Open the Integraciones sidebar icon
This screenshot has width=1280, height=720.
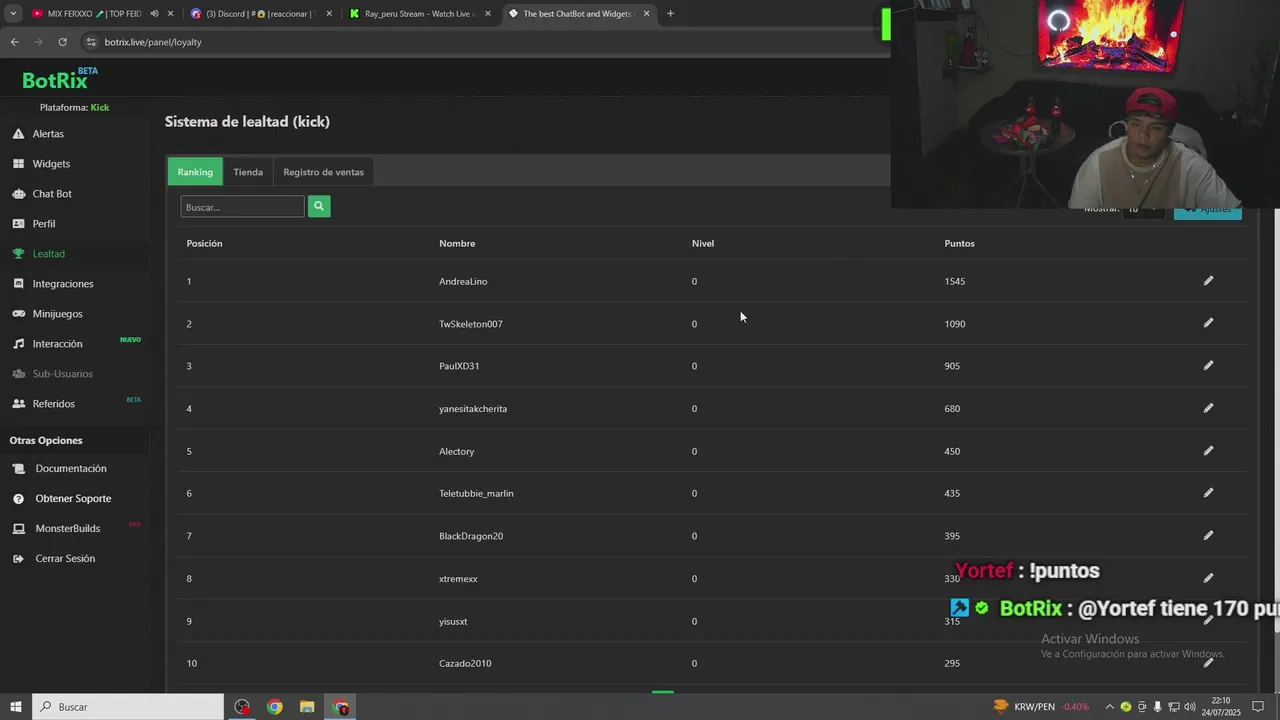point(18,284)
